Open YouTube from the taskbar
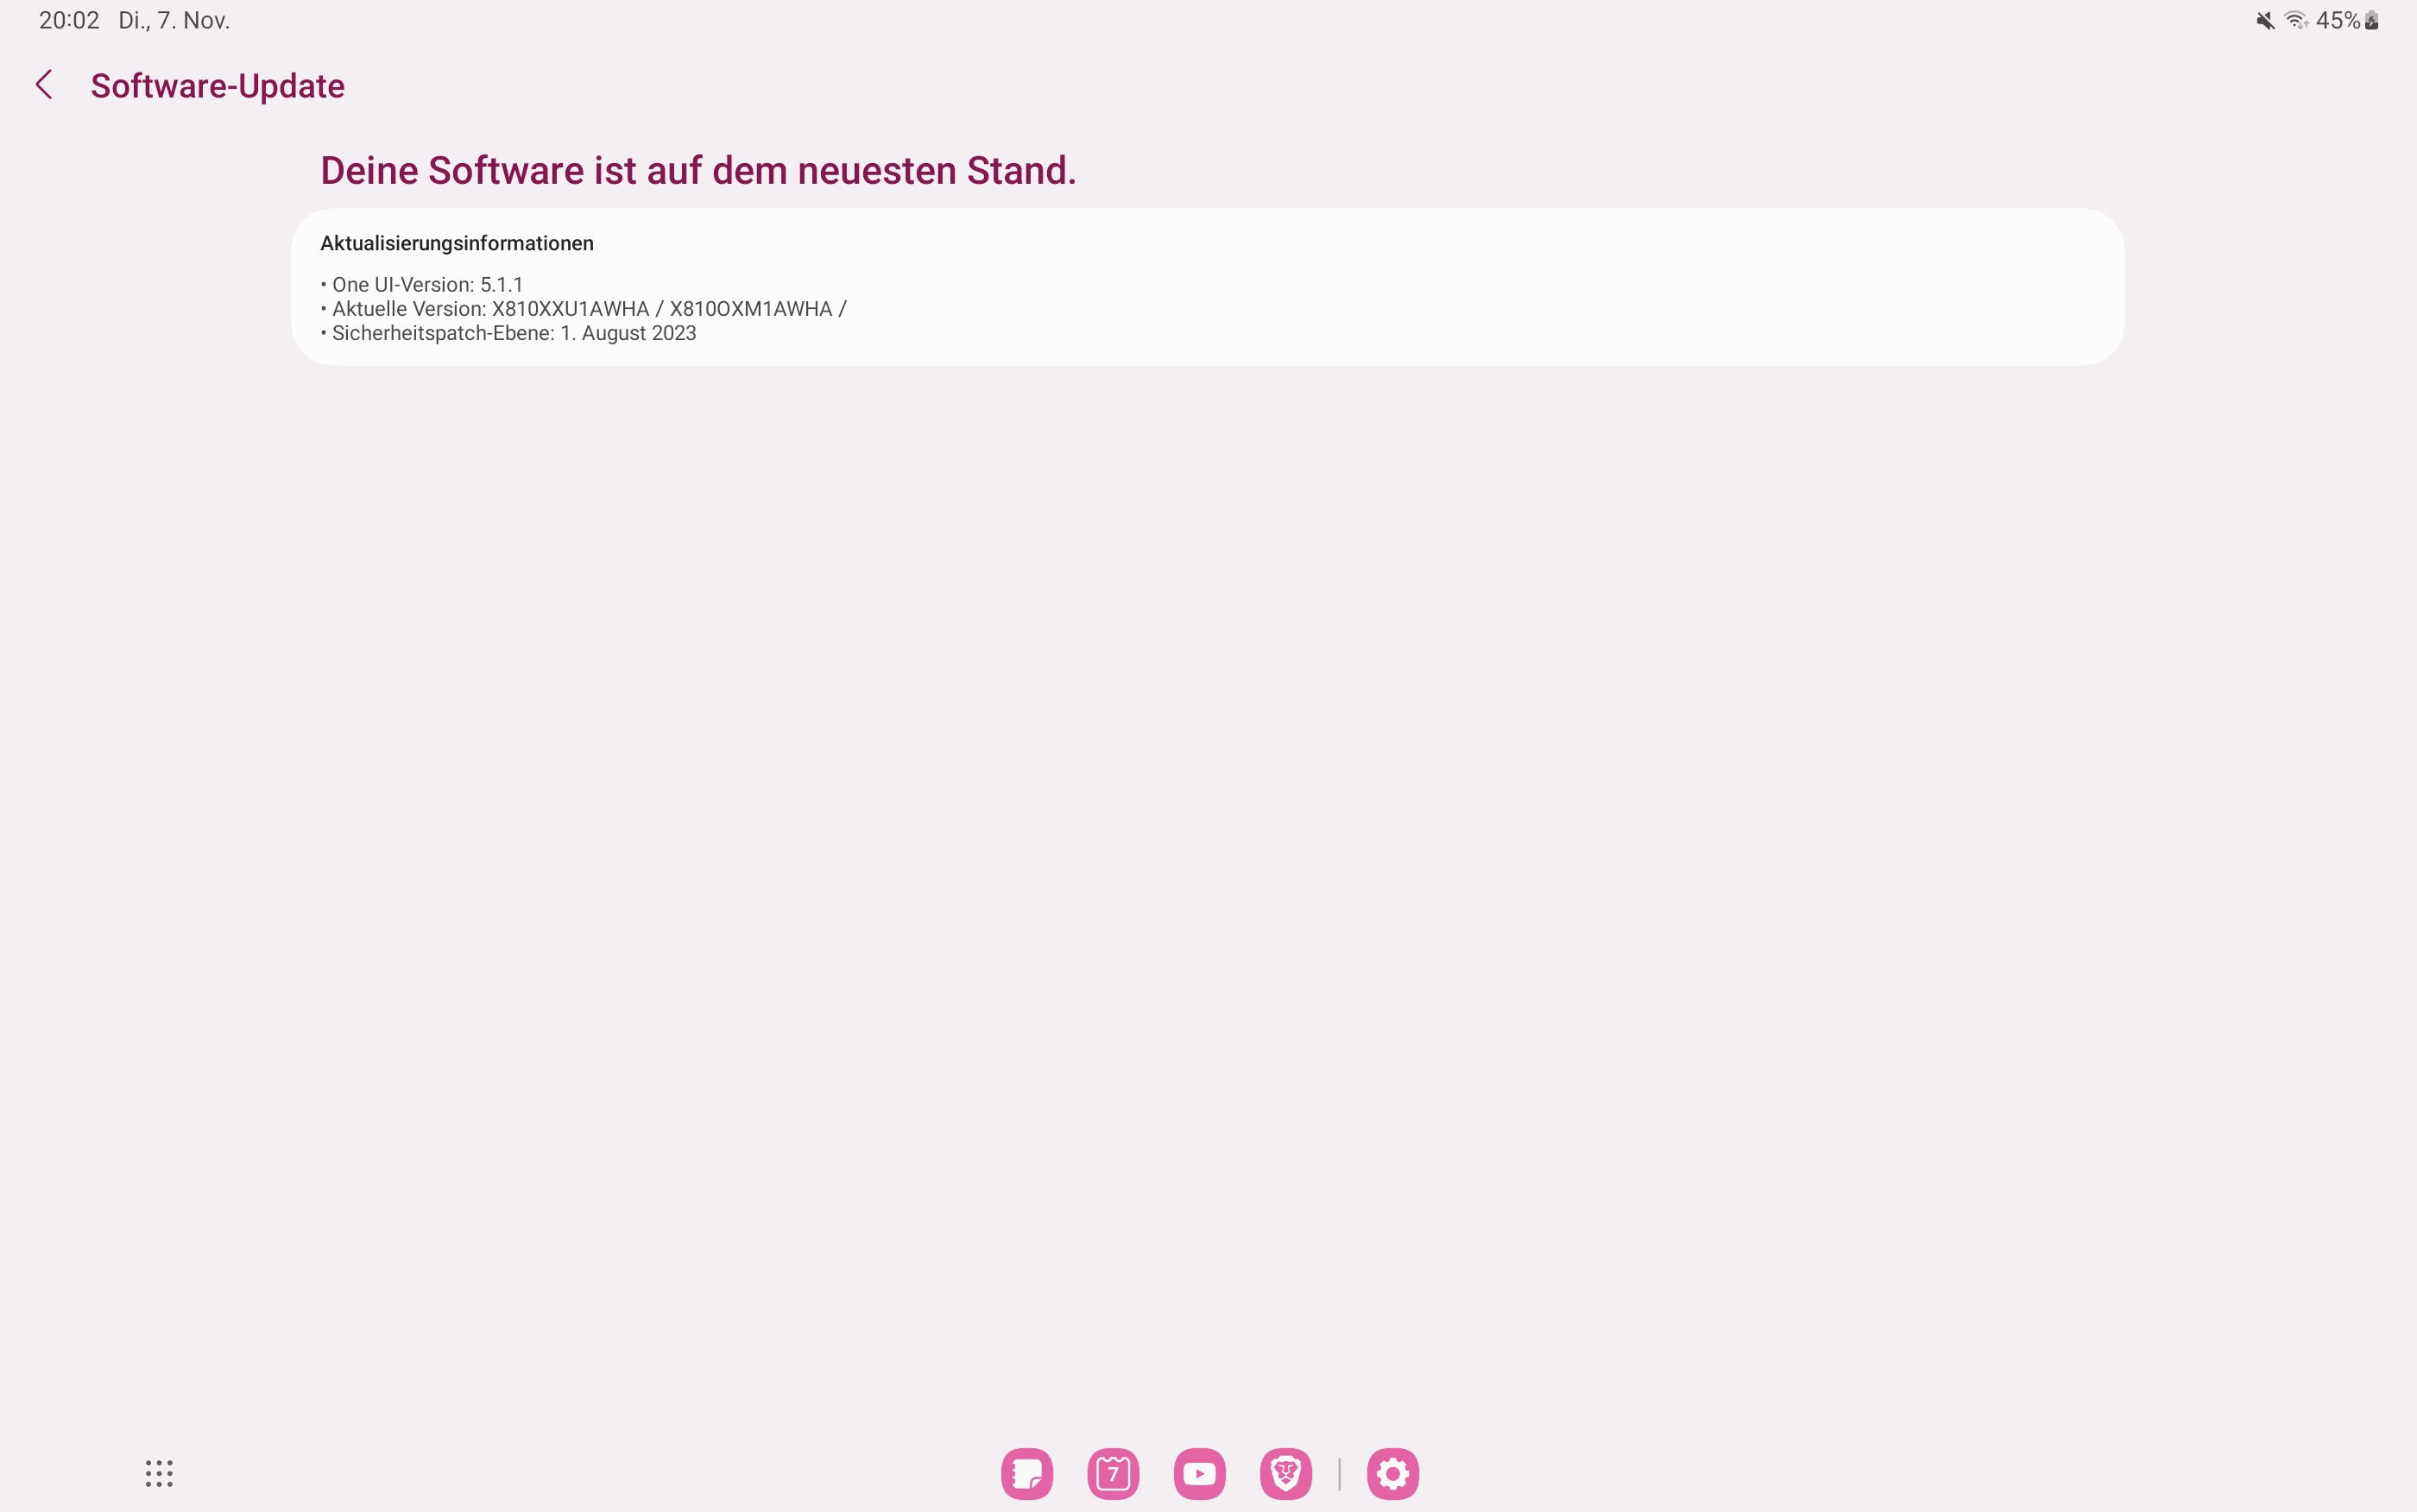Viewport: 2417px width, 1512px height. tap(1199, 1473)
